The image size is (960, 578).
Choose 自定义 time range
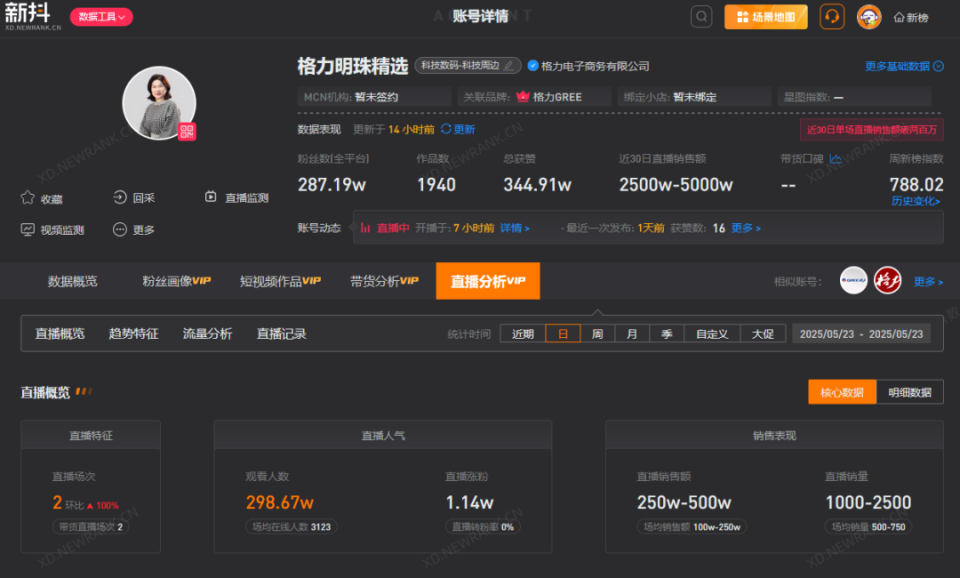712,334
